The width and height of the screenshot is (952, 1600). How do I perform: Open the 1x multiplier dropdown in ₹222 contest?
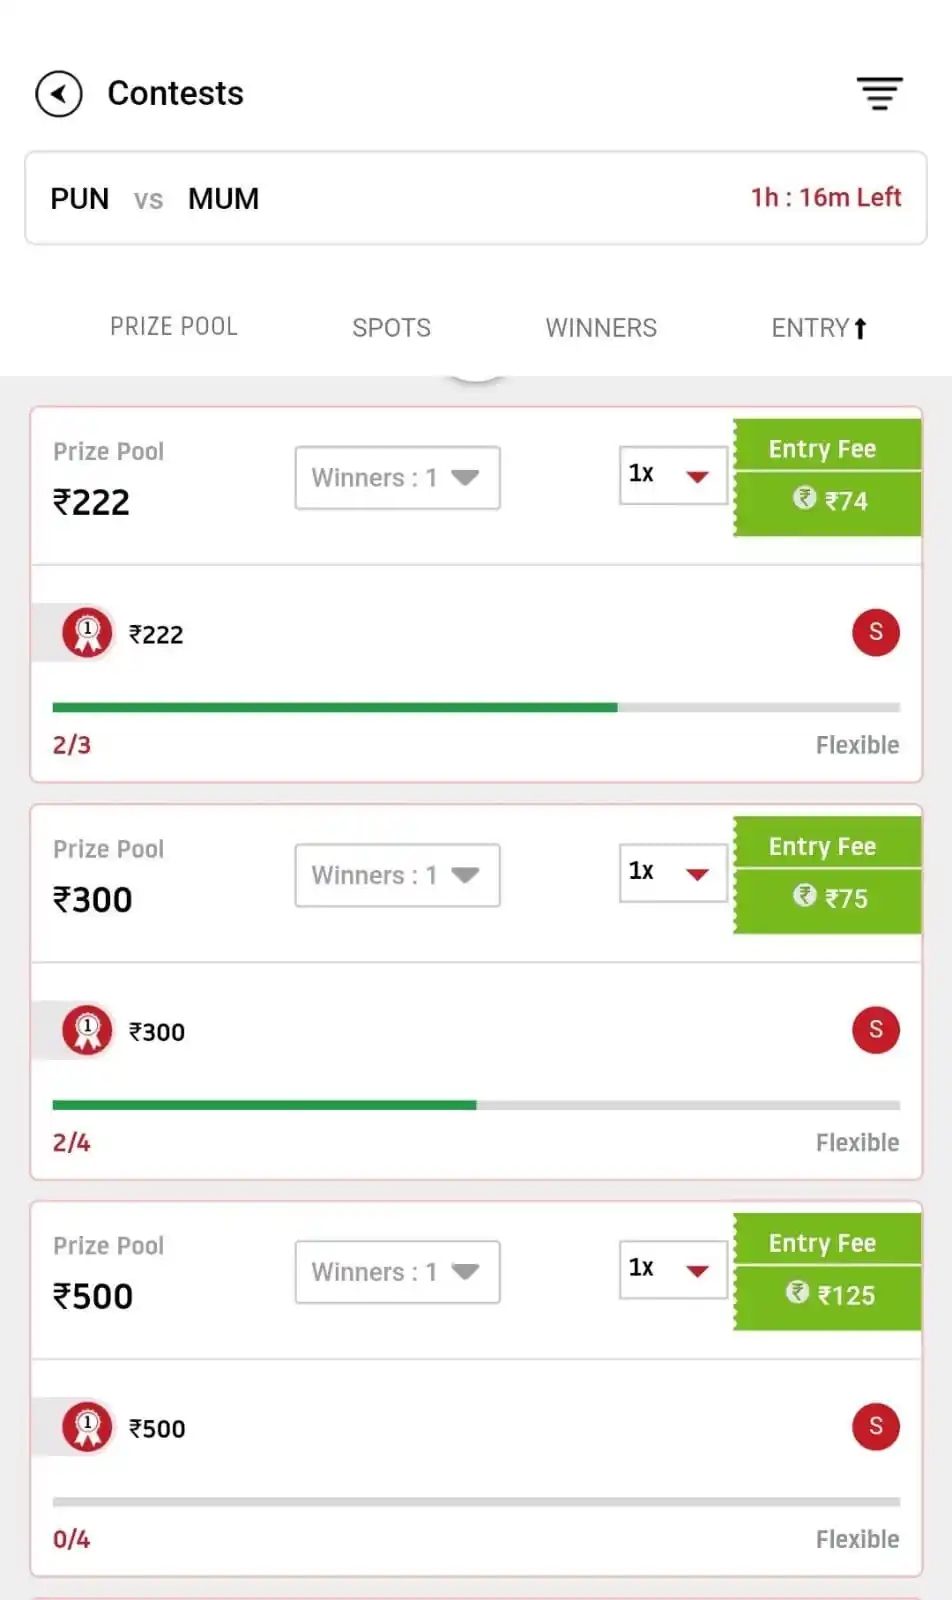[x=673, y=475]
